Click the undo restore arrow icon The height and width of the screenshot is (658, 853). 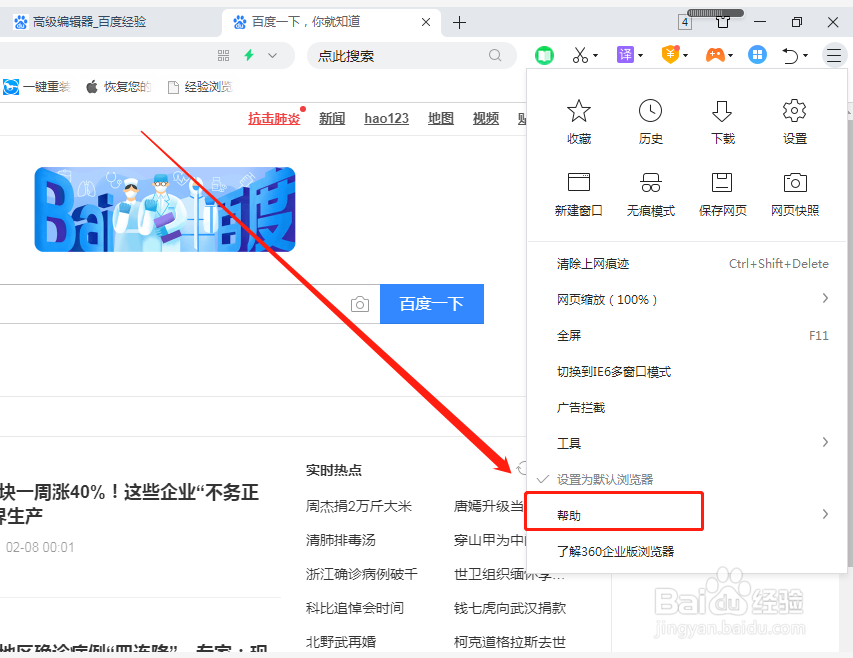790,55
